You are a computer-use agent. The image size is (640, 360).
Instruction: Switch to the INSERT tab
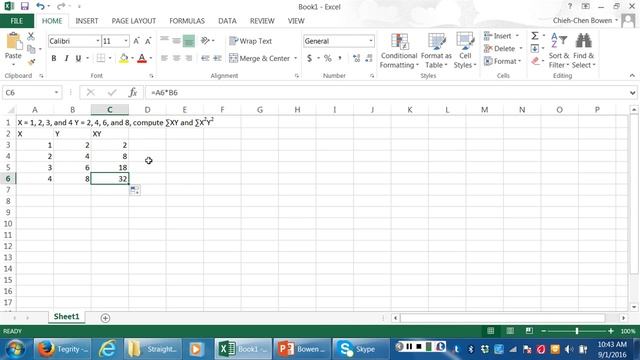point(87,21)
